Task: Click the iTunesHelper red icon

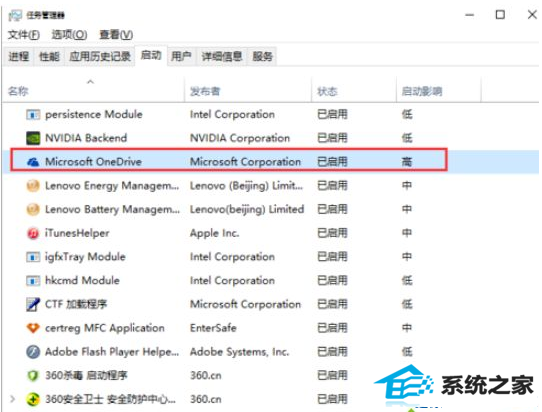Action: tap(33, 233)
